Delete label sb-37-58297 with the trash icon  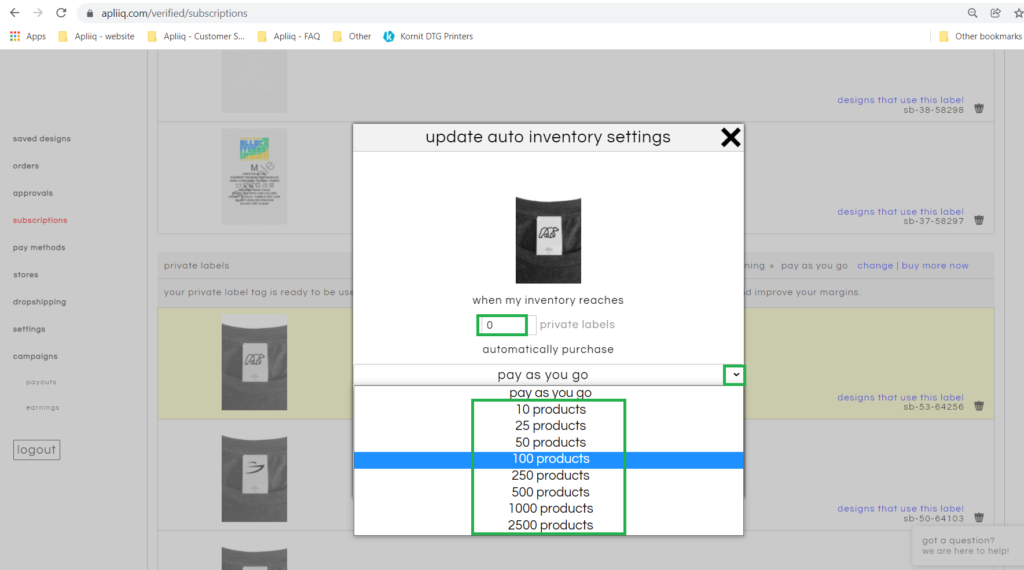(979, 220)
